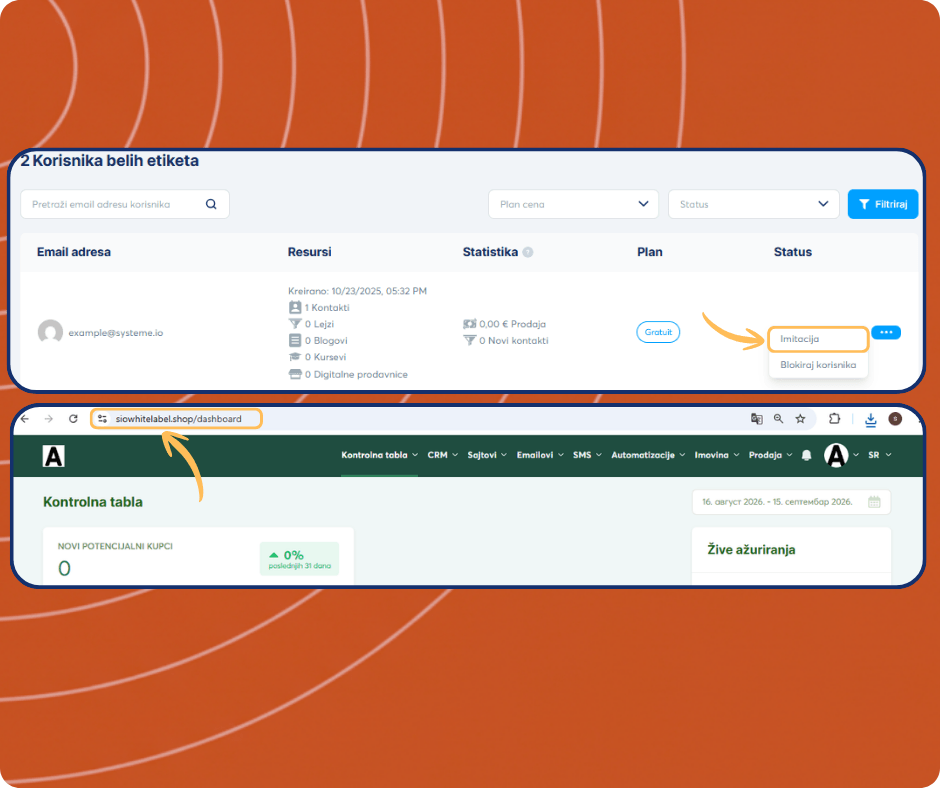940x788 pixels.
Task: Click the A logo in green header
Action: 53,456
